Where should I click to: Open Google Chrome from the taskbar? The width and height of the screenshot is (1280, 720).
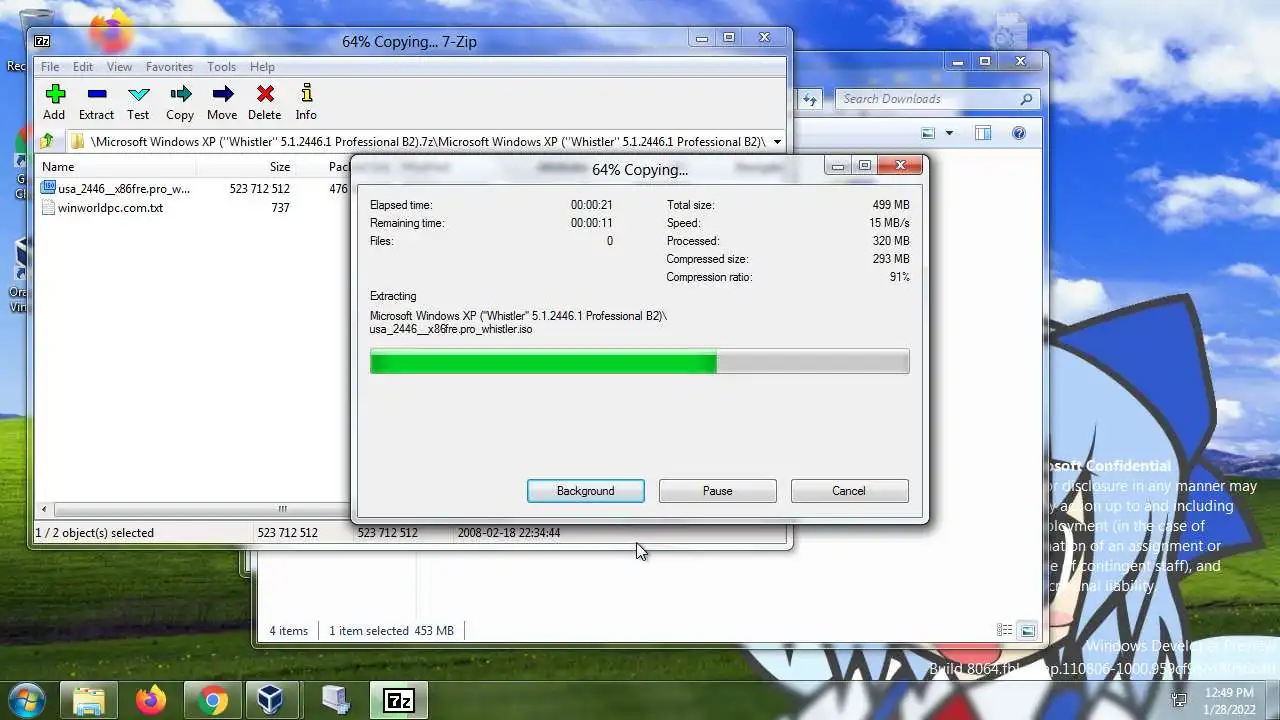click(212, 700)
